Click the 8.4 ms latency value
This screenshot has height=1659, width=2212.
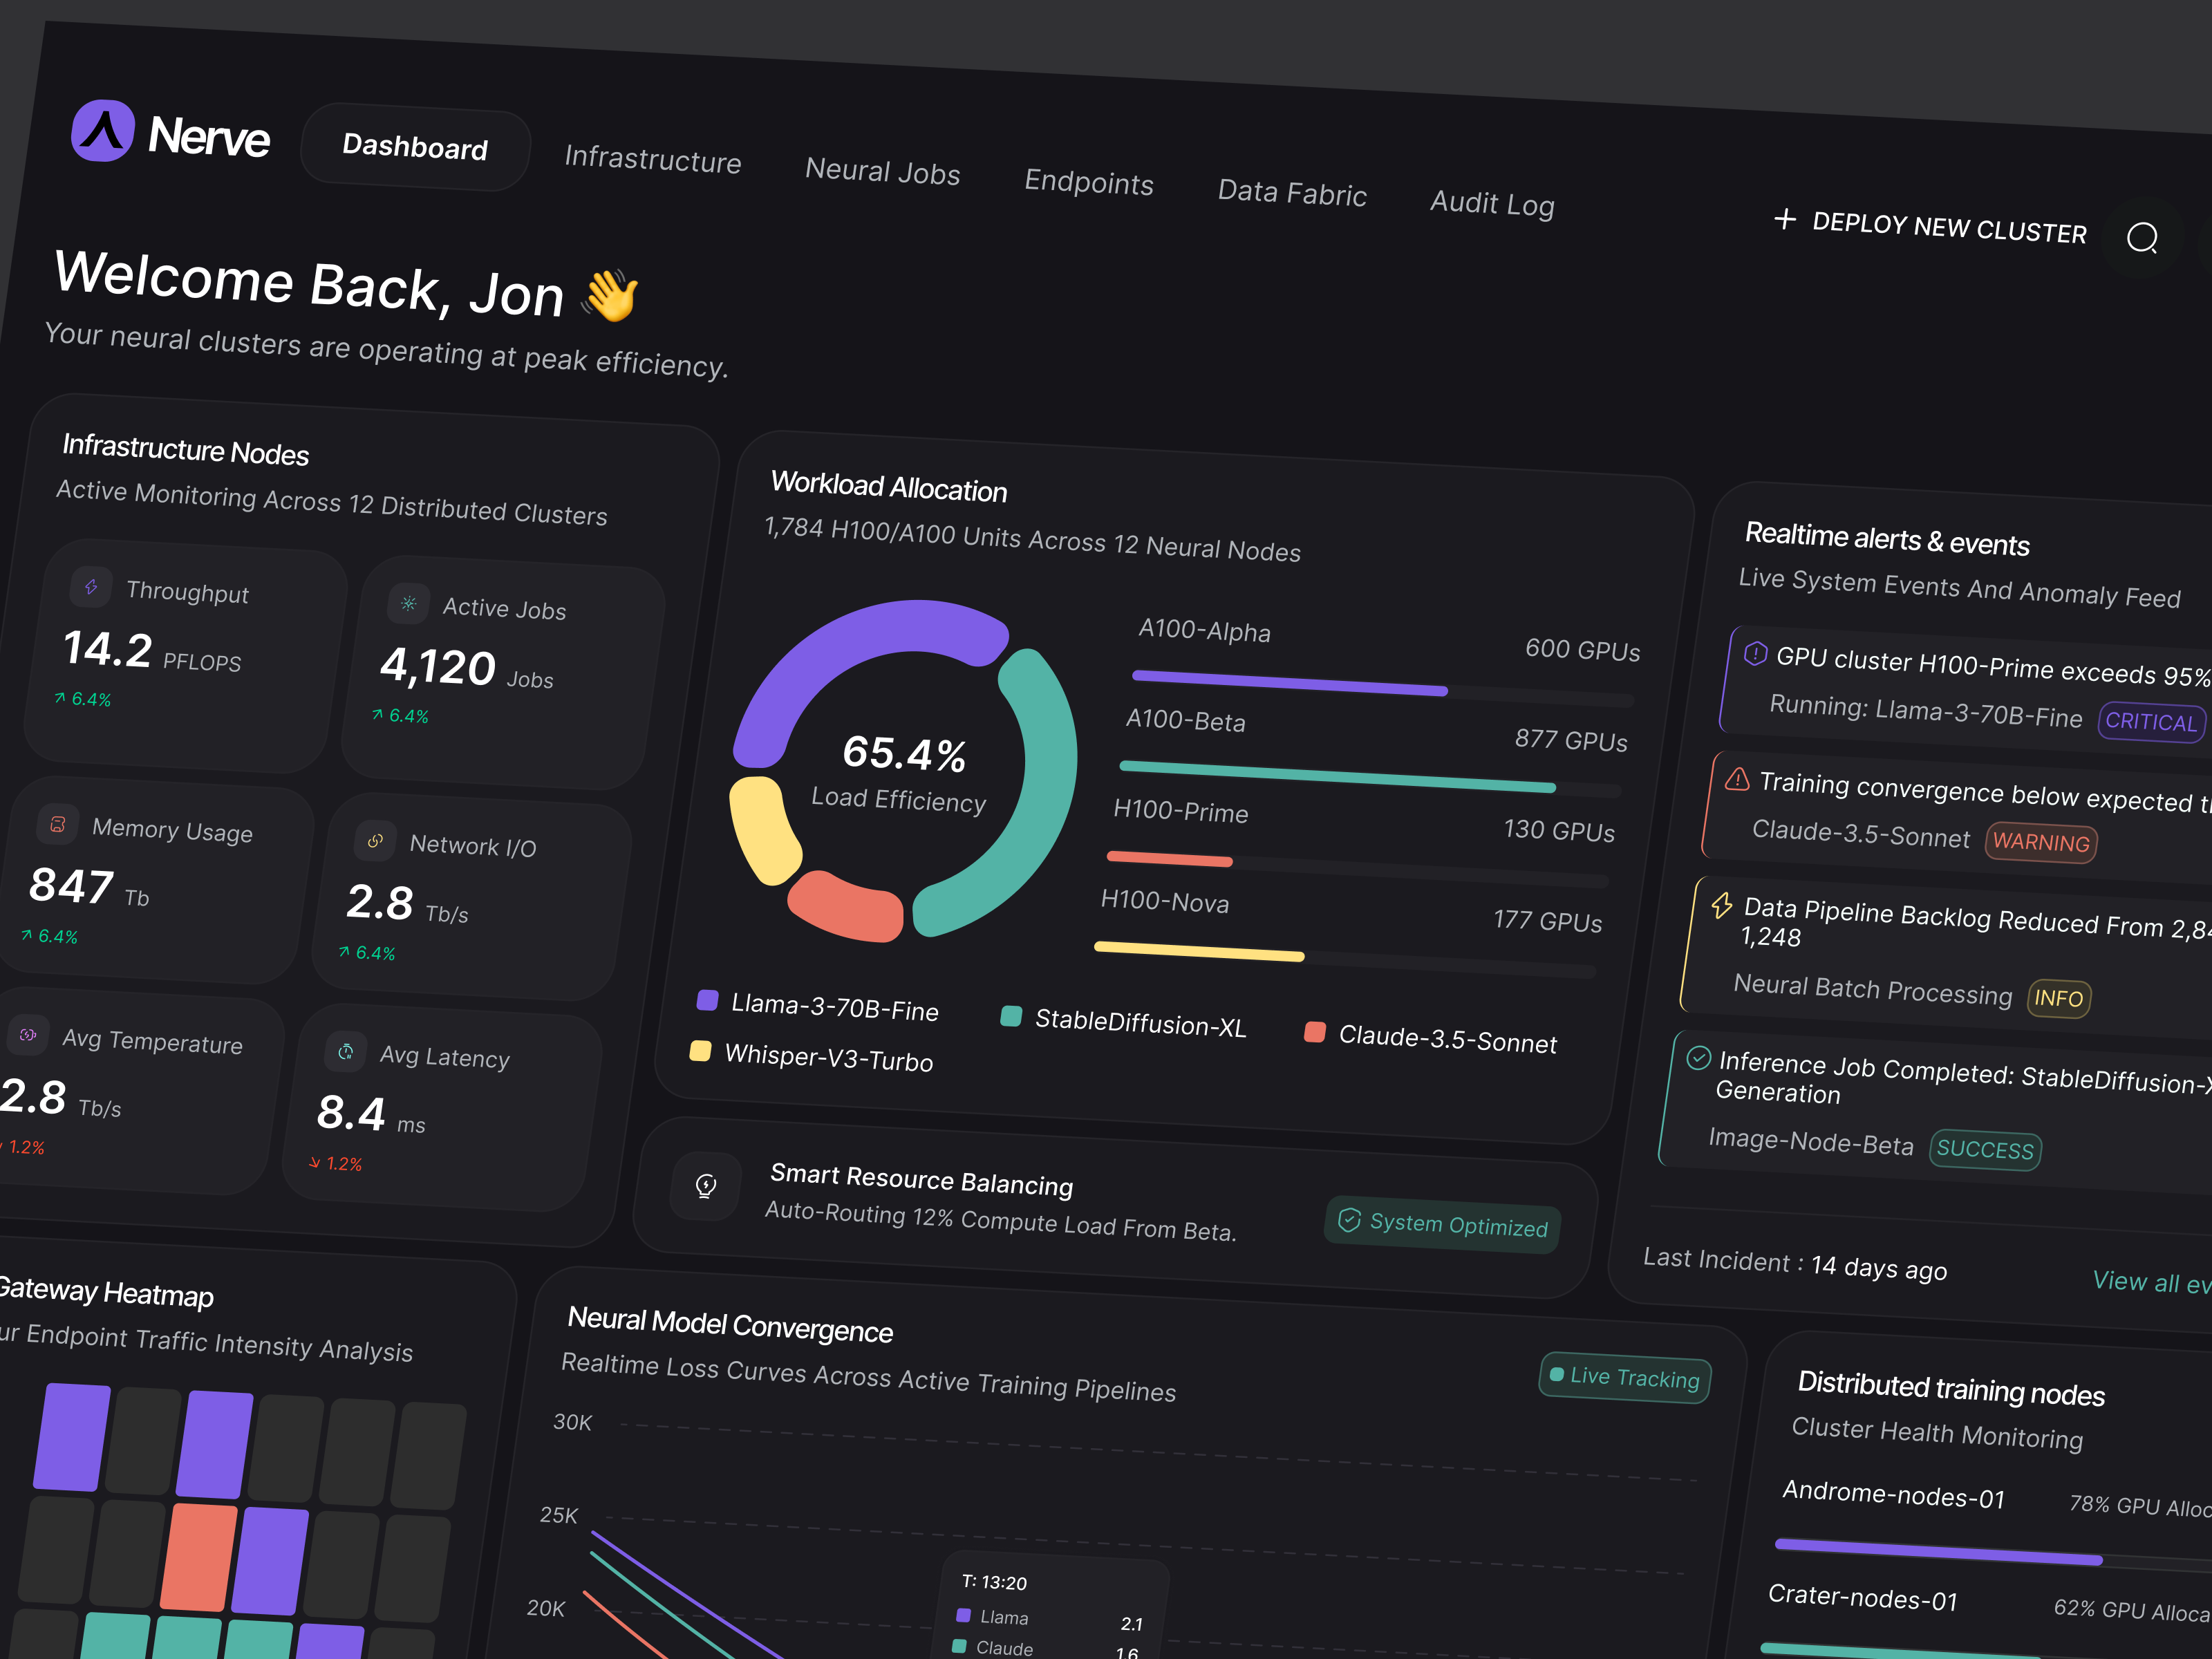point(370,1115)
